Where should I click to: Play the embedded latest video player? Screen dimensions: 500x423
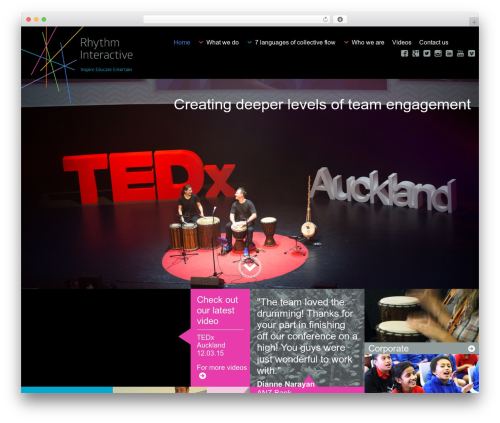pos(106,338)
